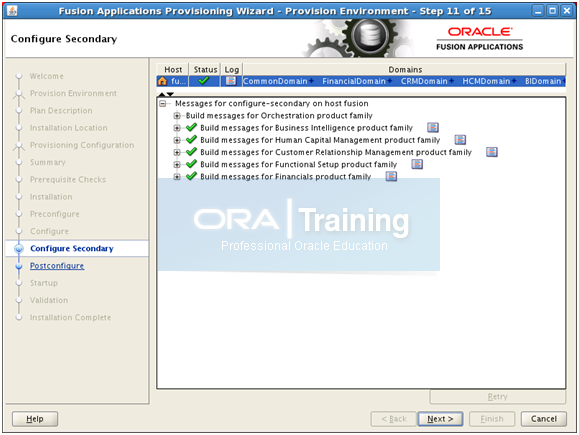The height and width of the screenshot is (435, 579).
Task: Select the Installation step in sidebar
Action: (51, 197)
